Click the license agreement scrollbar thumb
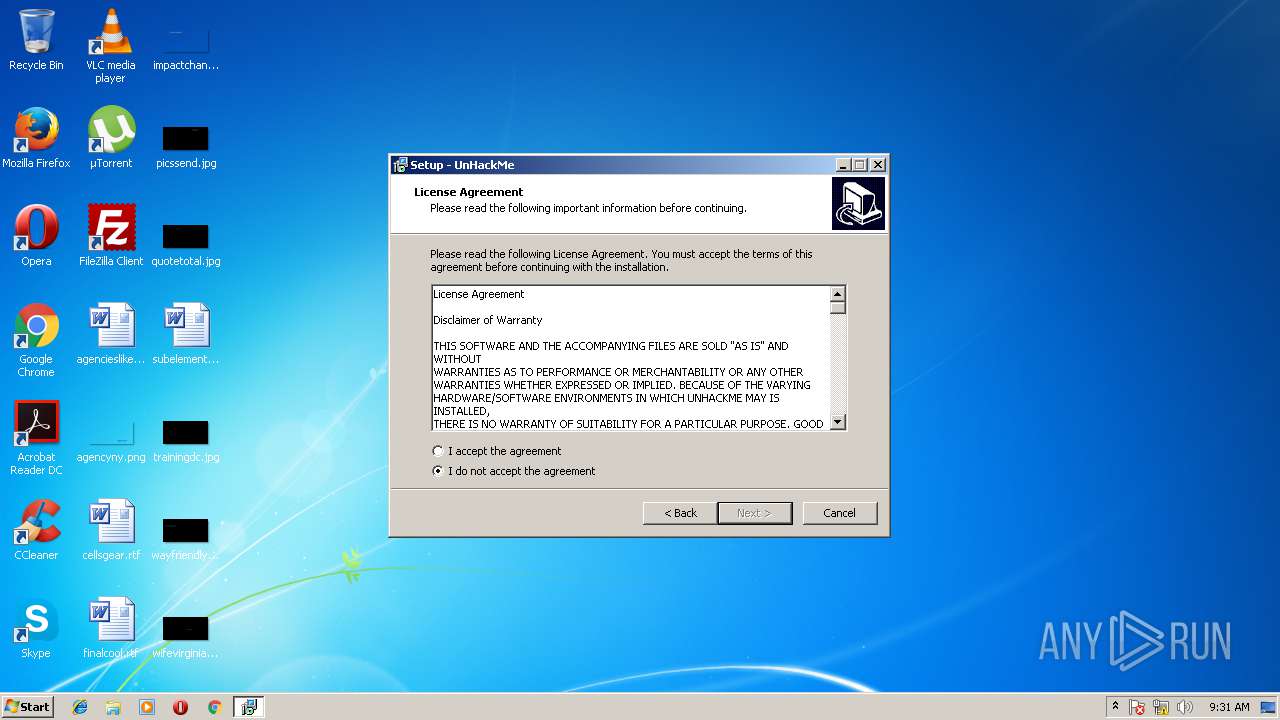 pyautogui.click(x=838, y=308)
